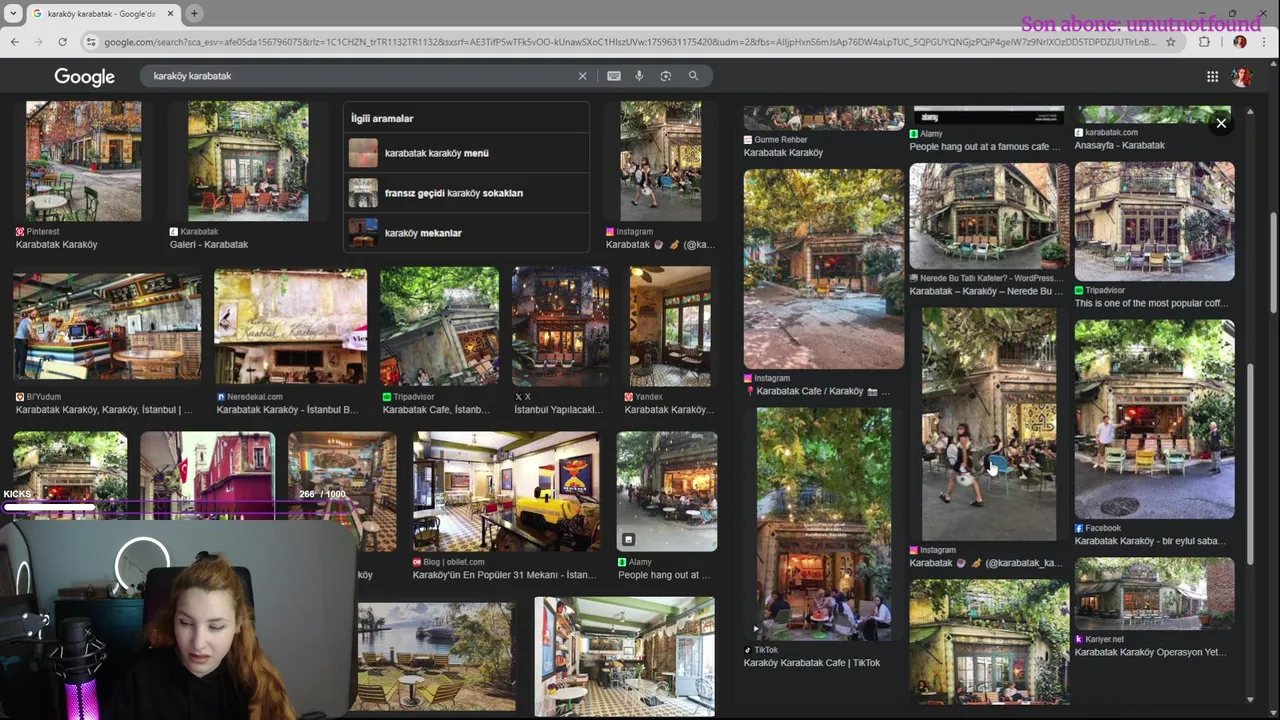Open the Bi'Yudum Karabatak interior image
Viewport: 1280px width, 720px height.
point(107,327)
